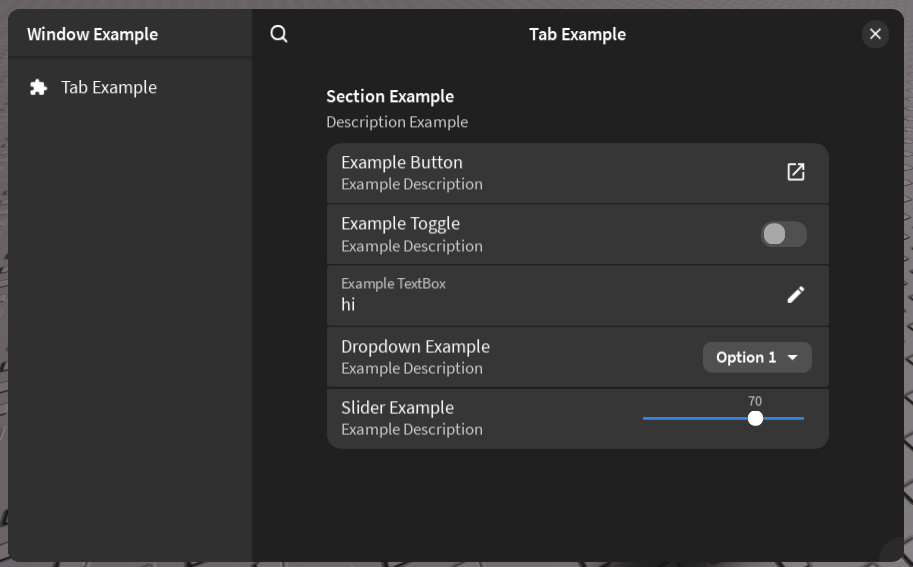Enable the Example Toggle switch
Screen dimensions: 913x567
(x=784, y=234)
